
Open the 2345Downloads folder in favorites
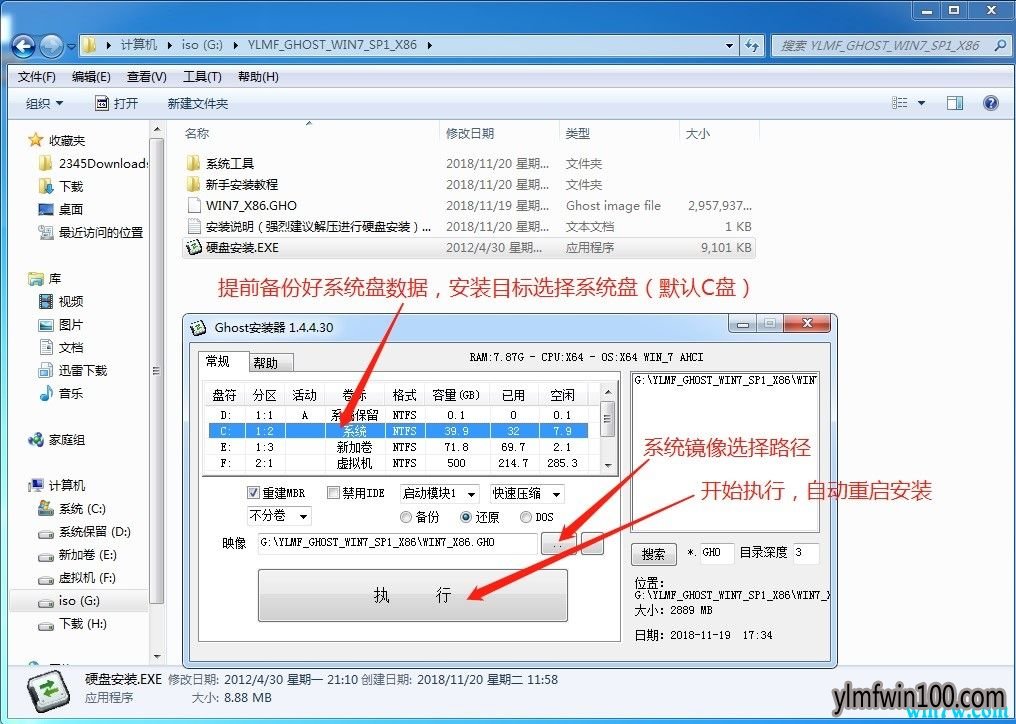click(93, 163)
